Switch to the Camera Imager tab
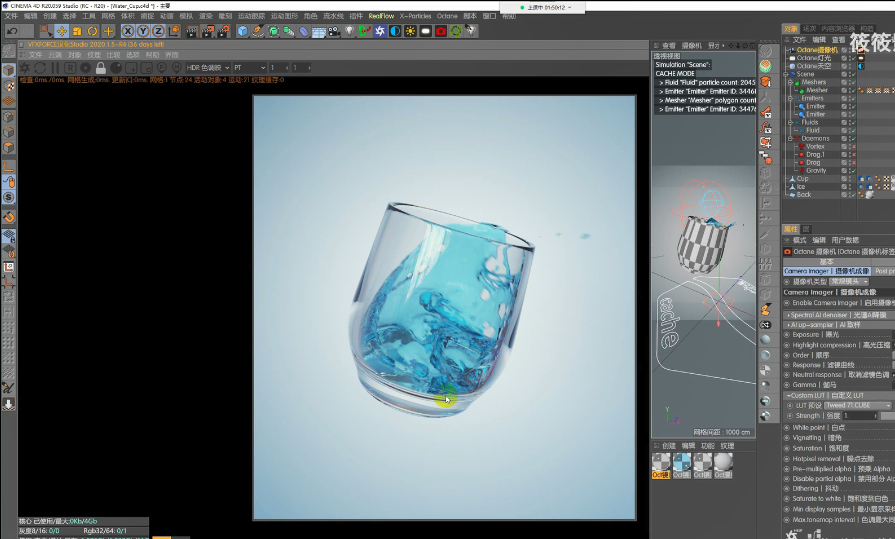The width and height of the screenshot is (895, 539). point(827,271)
